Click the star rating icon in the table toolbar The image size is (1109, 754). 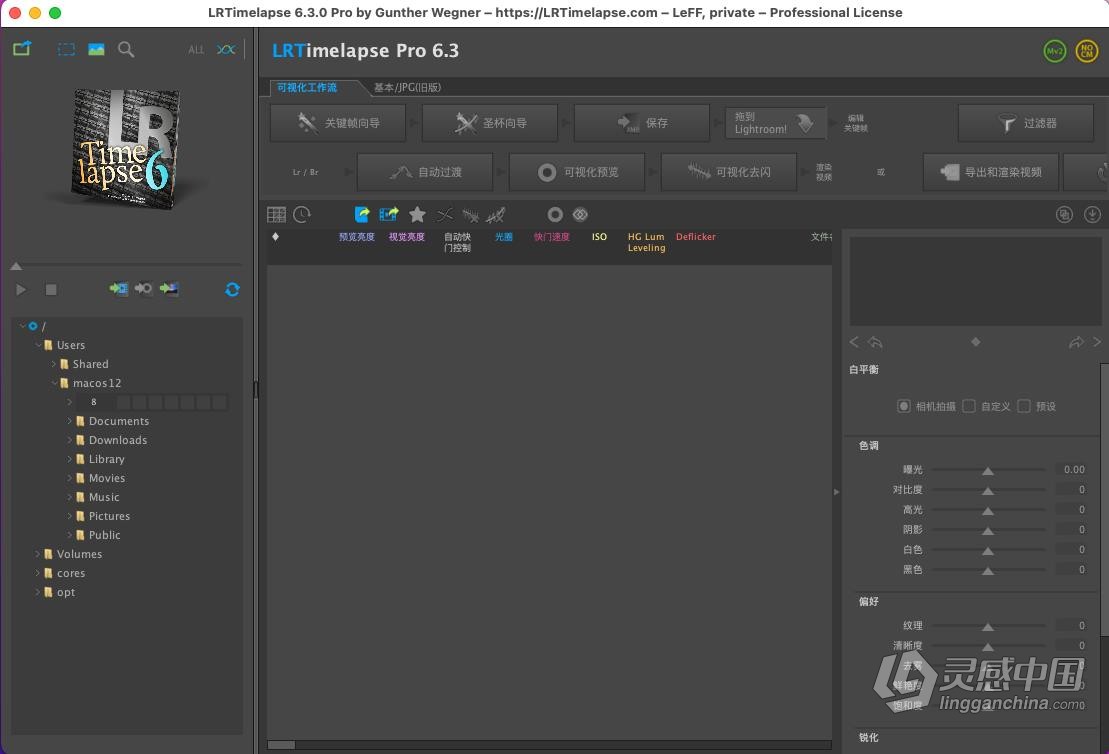(417, 214)
